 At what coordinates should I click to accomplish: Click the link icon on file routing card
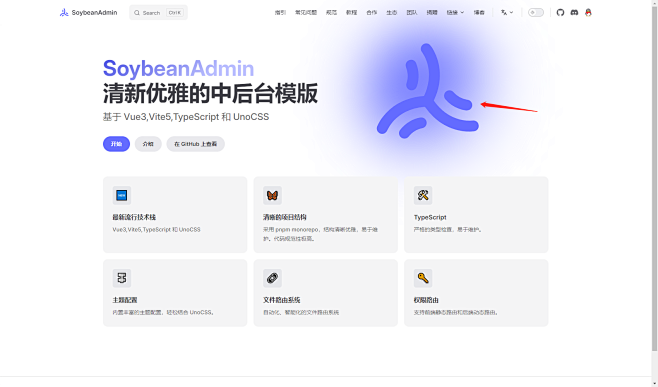[x=272, y=278]
